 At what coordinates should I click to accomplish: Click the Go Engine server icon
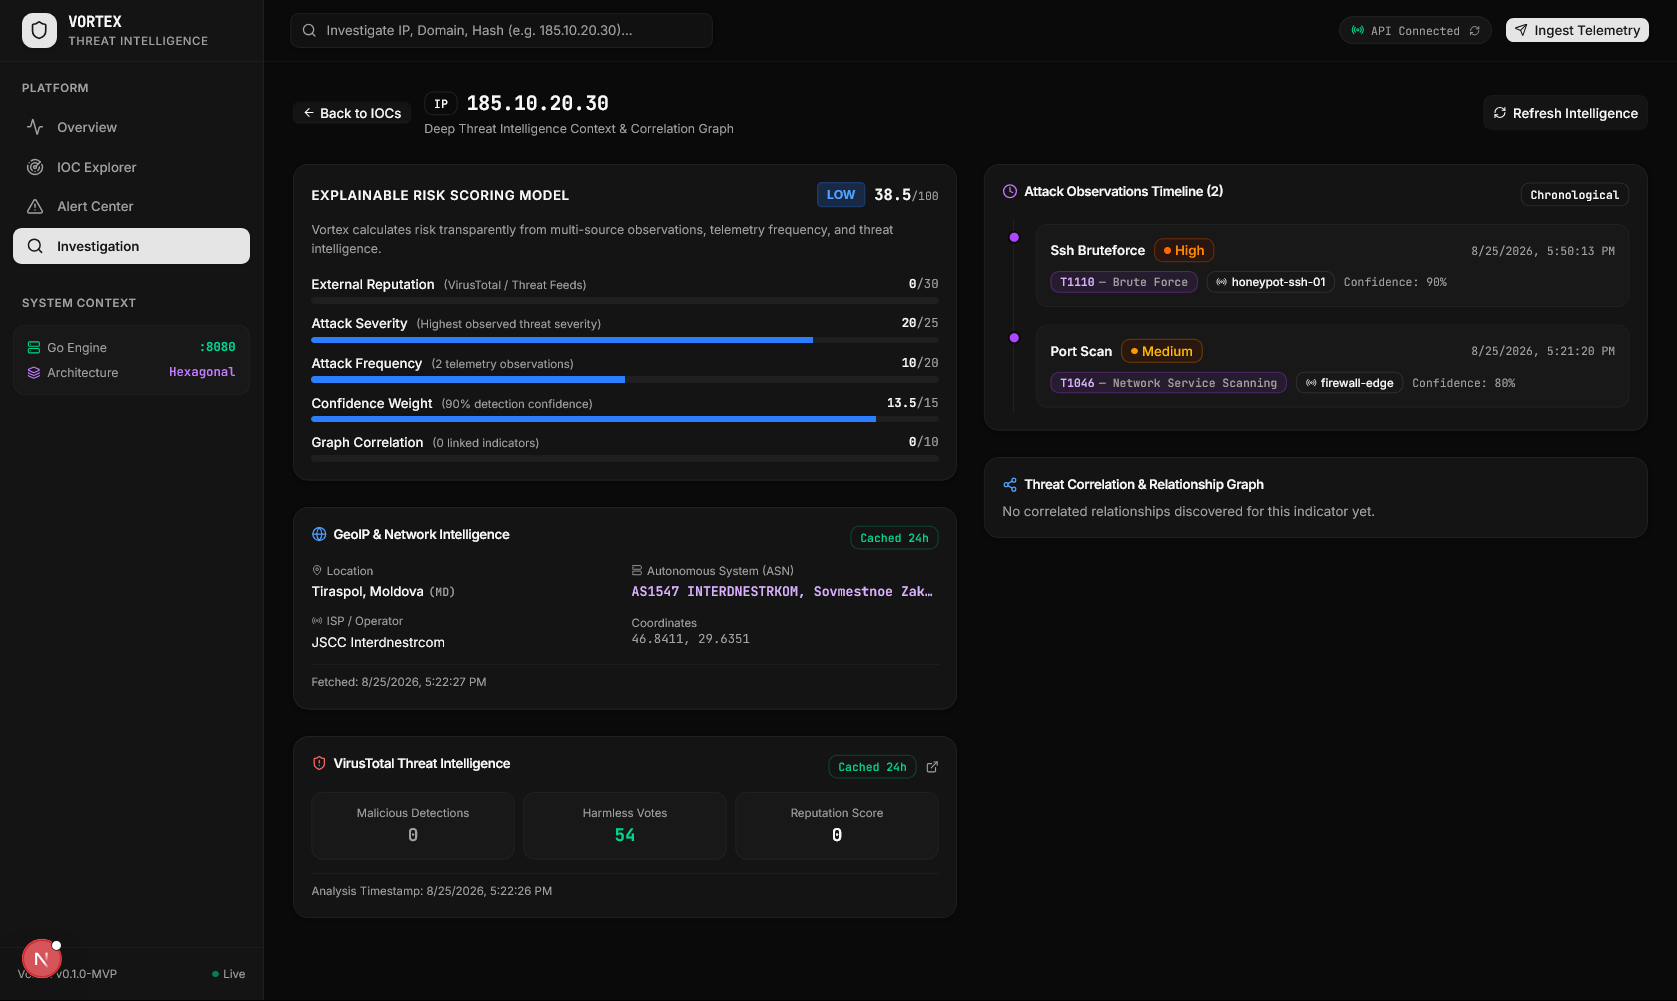pyautogui.click(x=34, y=347)
